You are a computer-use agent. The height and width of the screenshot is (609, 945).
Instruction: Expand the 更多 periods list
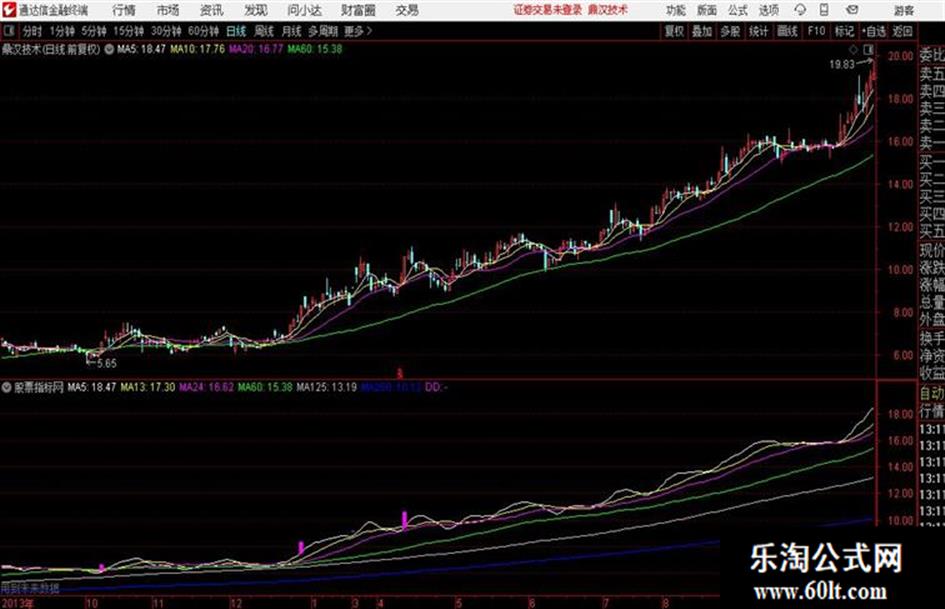click(x=358, y=31)
